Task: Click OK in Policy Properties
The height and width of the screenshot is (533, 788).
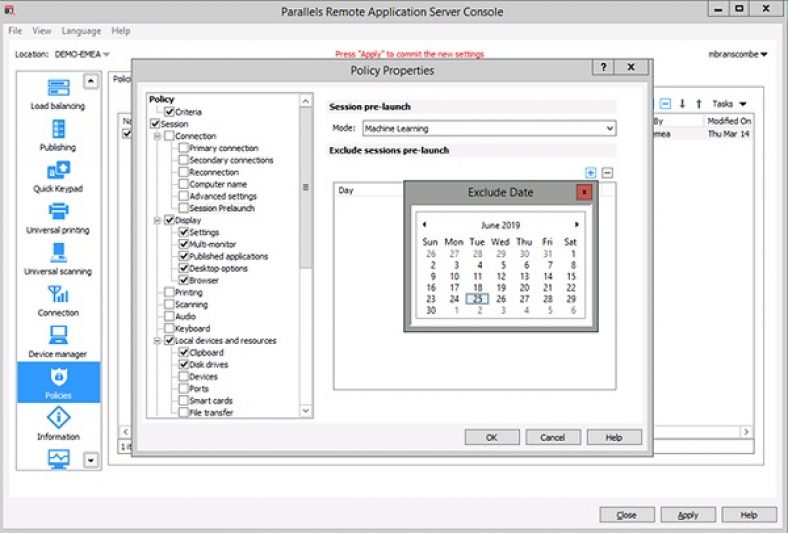Action: click(x=492, y=438)
